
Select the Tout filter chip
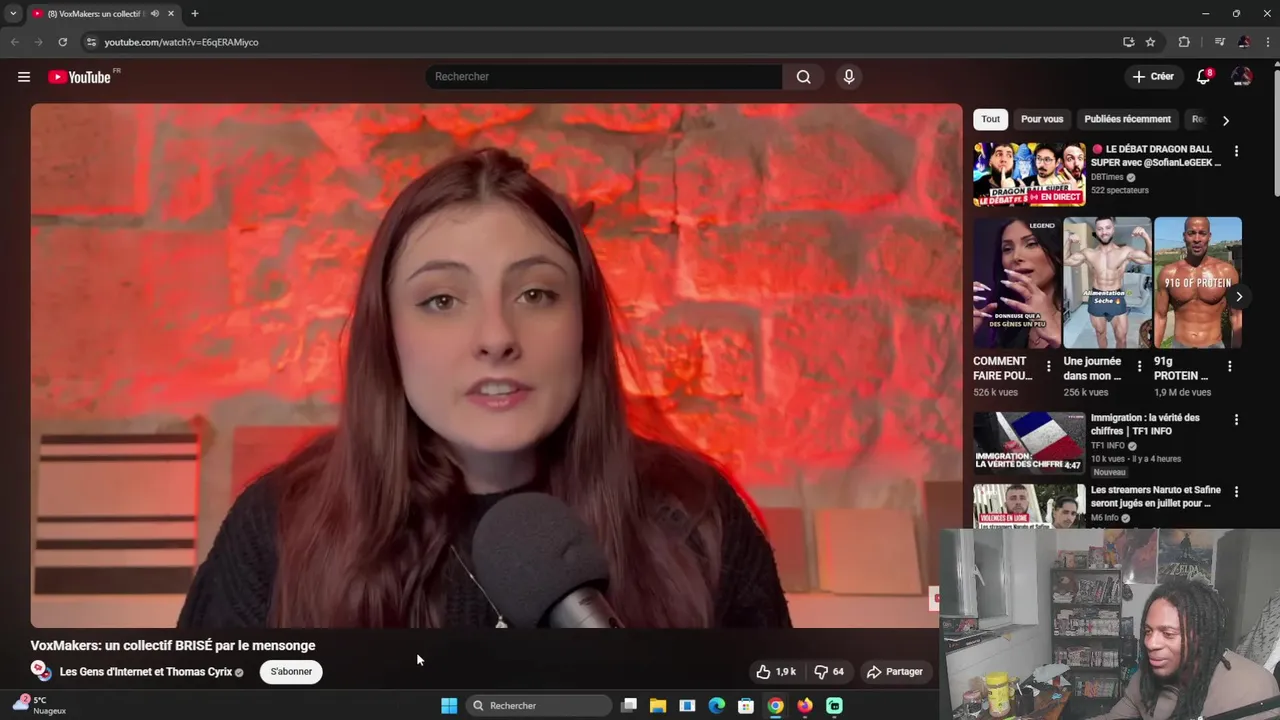[x=990, y=119]
